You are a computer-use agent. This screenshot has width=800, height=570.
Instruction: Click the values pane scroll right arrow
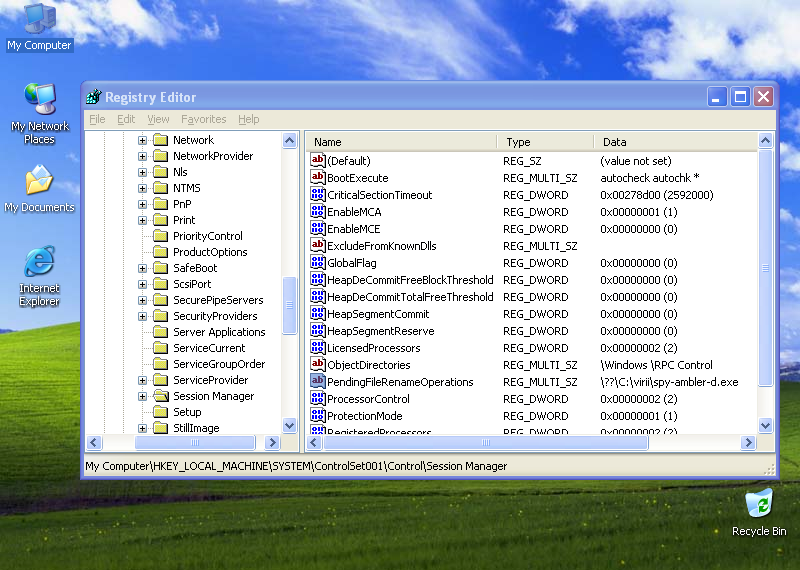point(748,442)
